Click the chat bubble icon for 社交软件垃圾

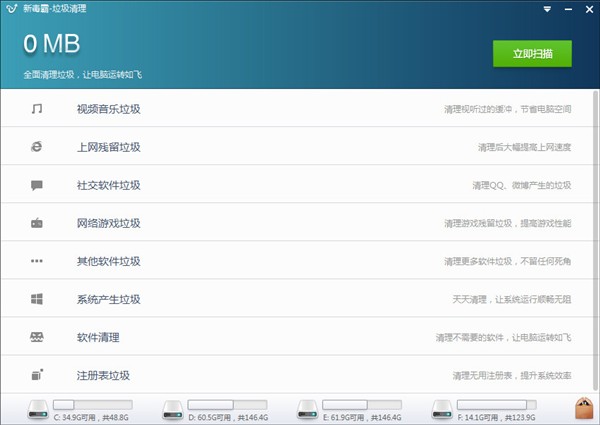37,185
